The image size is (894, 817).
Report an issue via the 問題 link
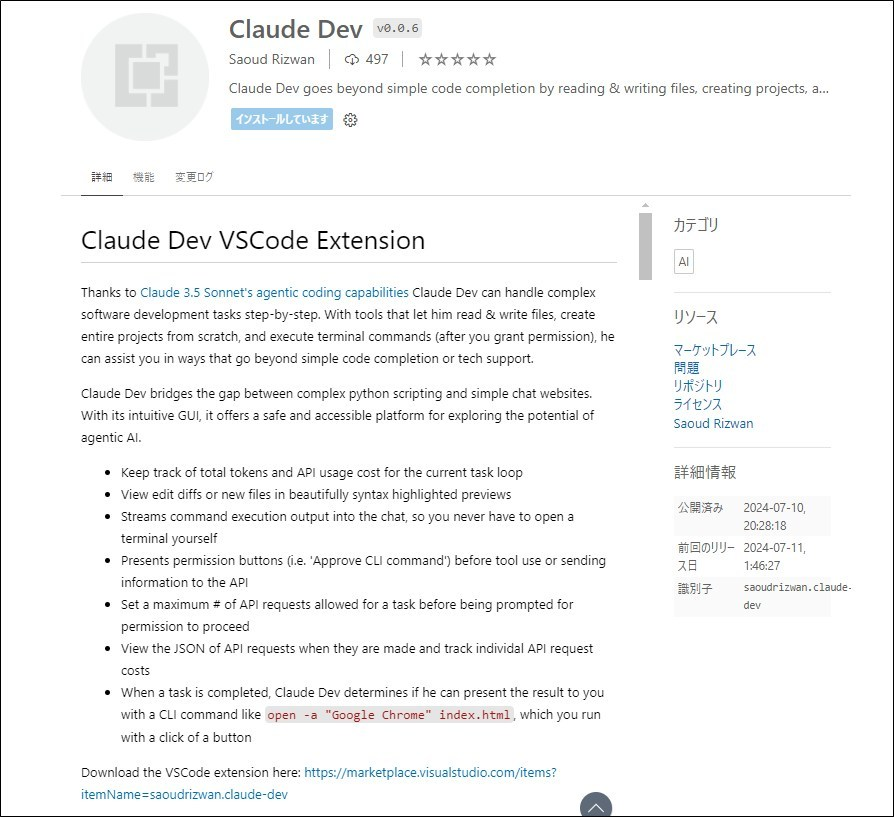point(686,367)
